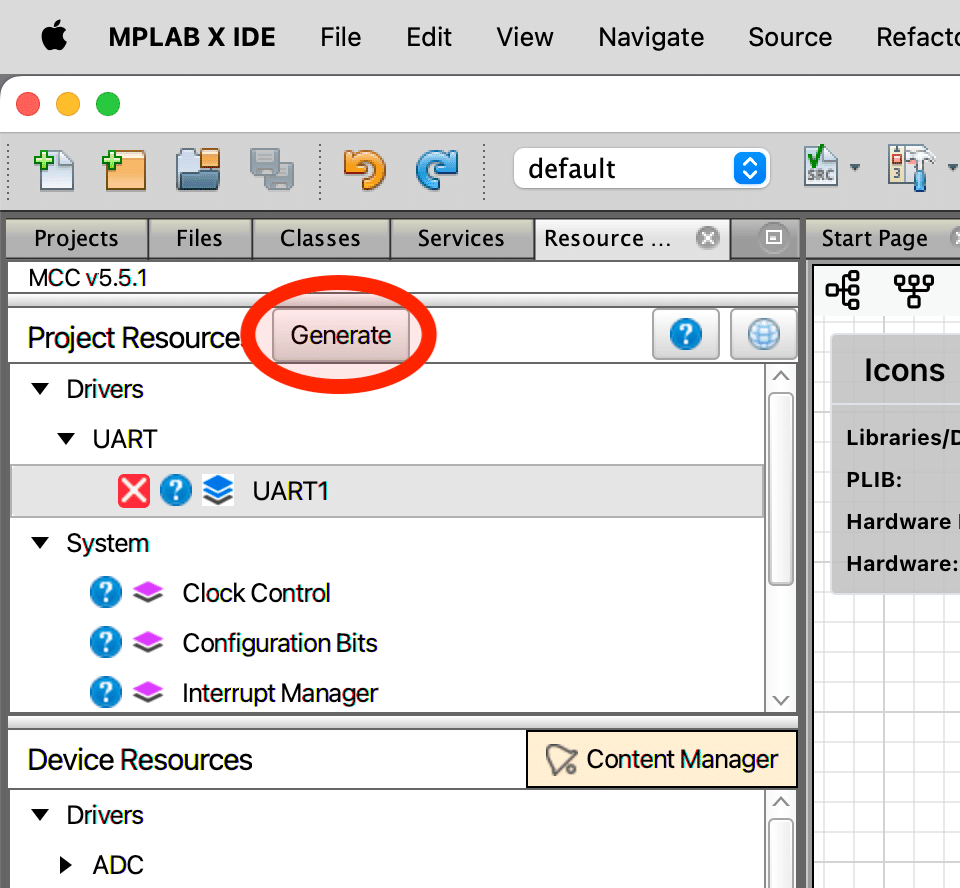Switch to the Projects tab

pos(77,238)
